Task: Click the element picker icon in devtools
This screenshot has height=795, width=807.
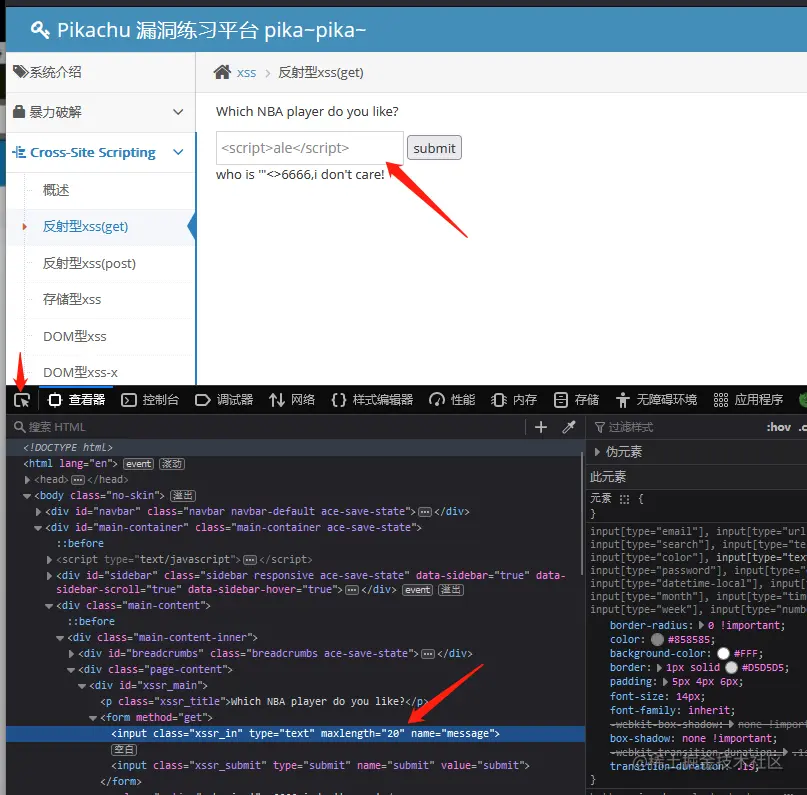Action: (22, 400)
